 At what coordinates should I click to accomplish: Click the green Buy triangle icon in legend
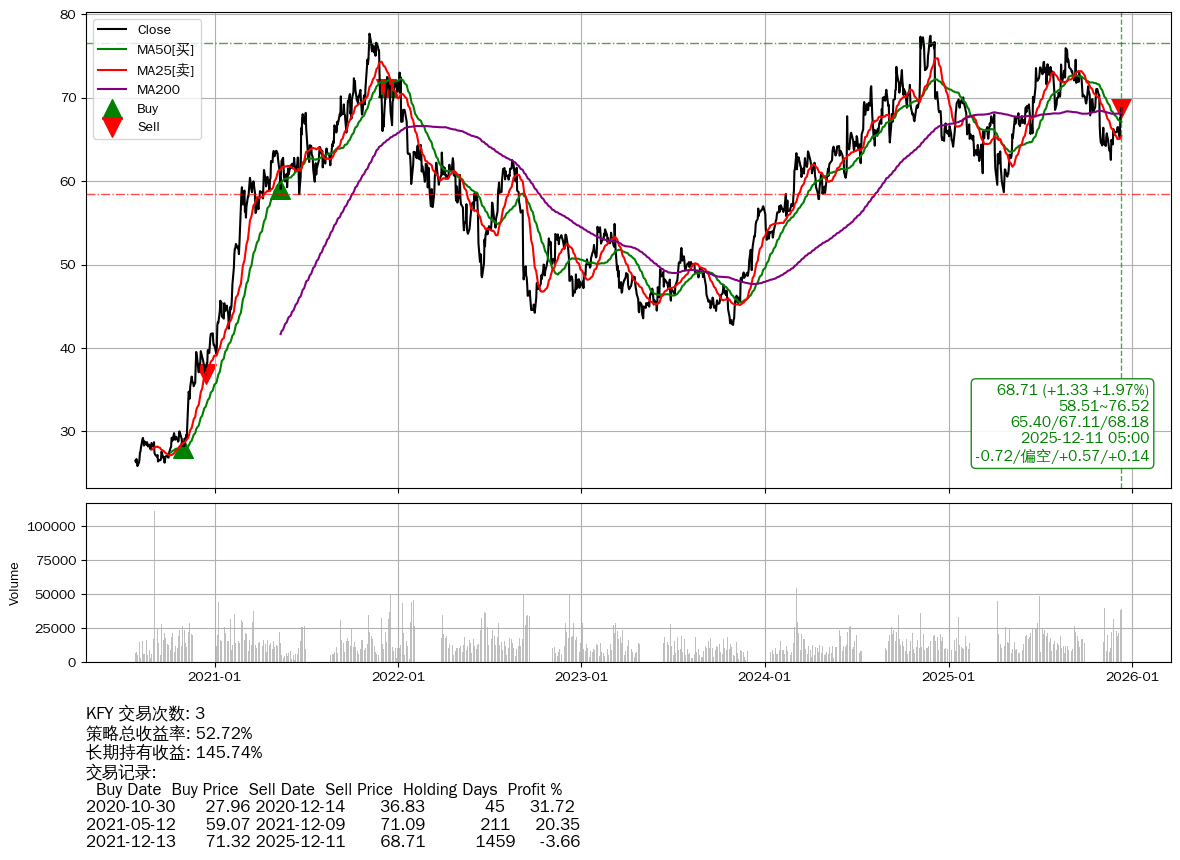coord(113,108)
